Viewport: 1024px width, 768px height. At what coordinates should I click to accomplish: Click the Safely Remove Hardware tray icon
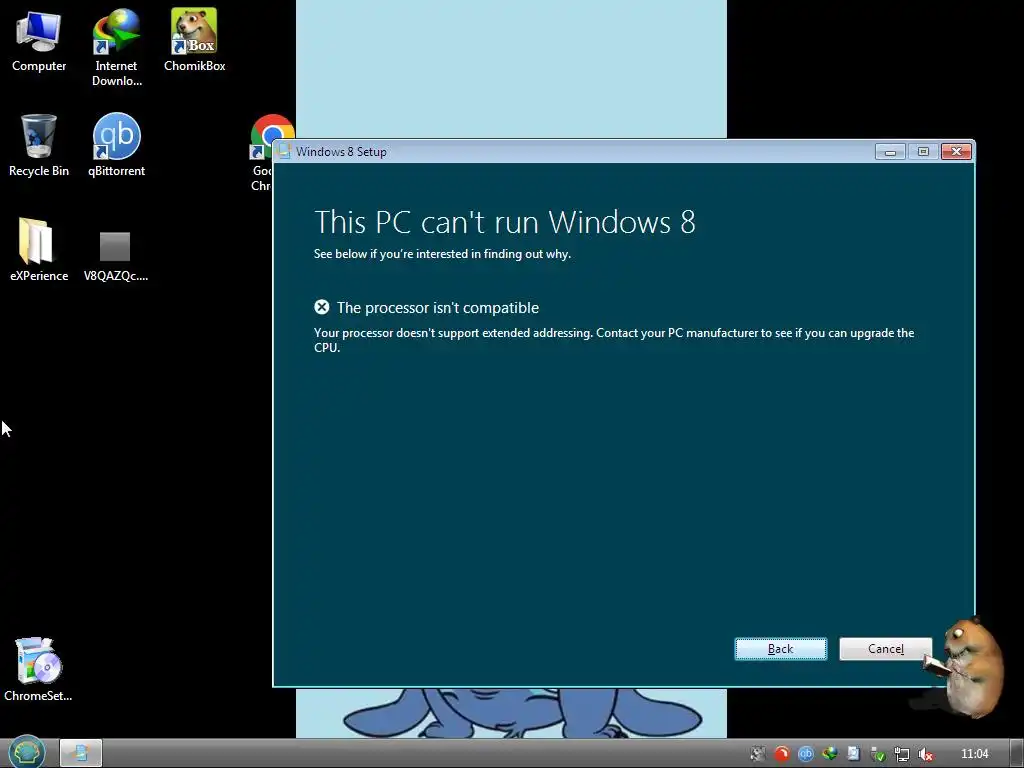[878, 754]
